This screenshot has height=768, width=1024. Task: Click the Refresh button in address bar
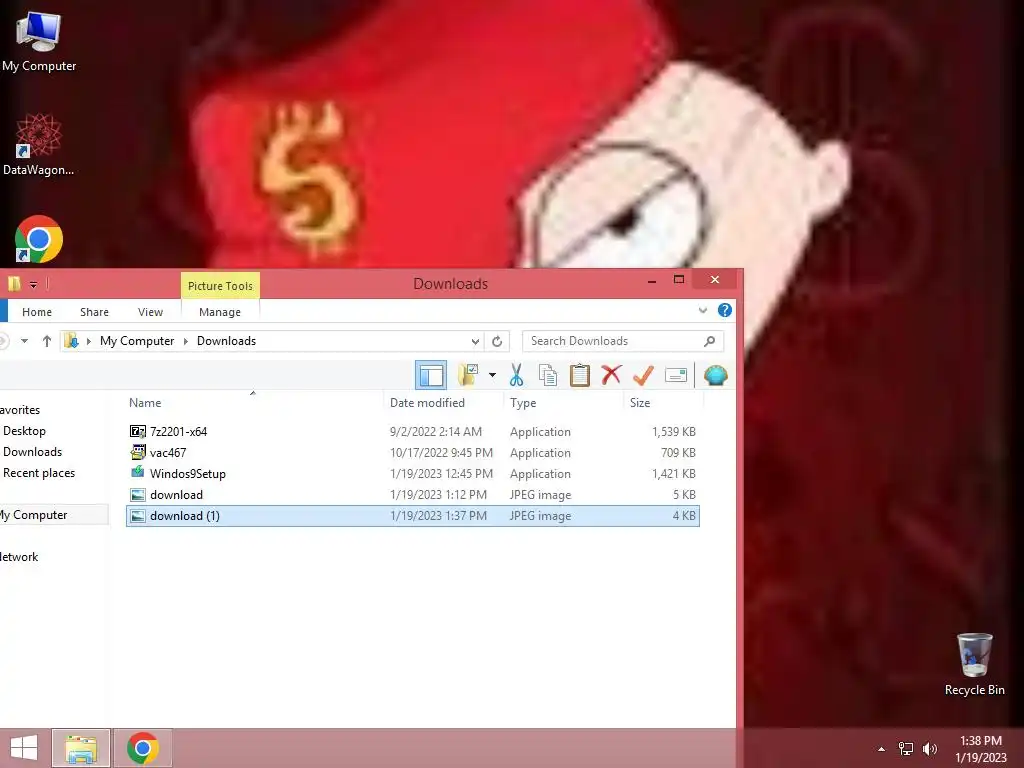coord(497,341)
